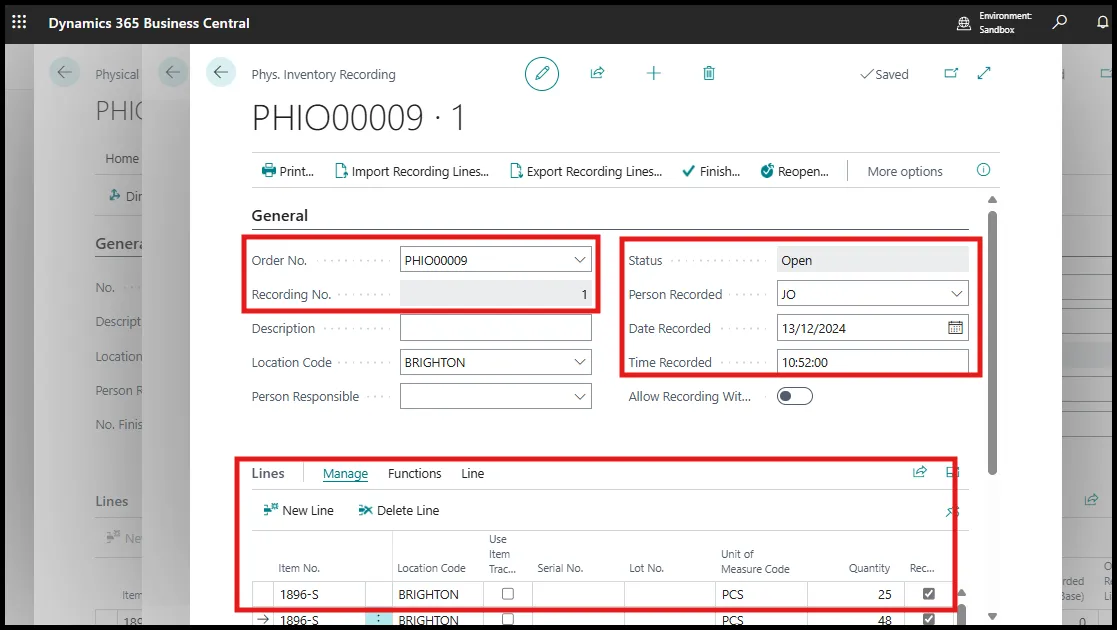Click Dynamics 365 Business Central title
The image size is (1117, 630).
tap(149, 23)
